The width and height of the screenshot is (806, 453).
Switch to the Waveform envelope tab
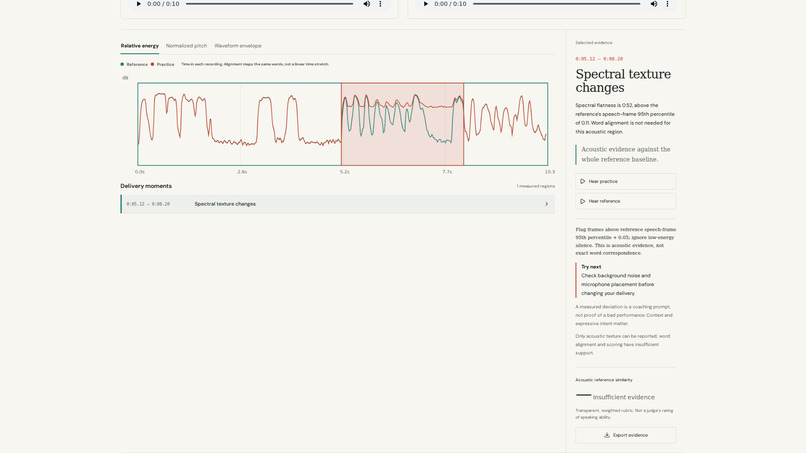[x=238, y=46]
